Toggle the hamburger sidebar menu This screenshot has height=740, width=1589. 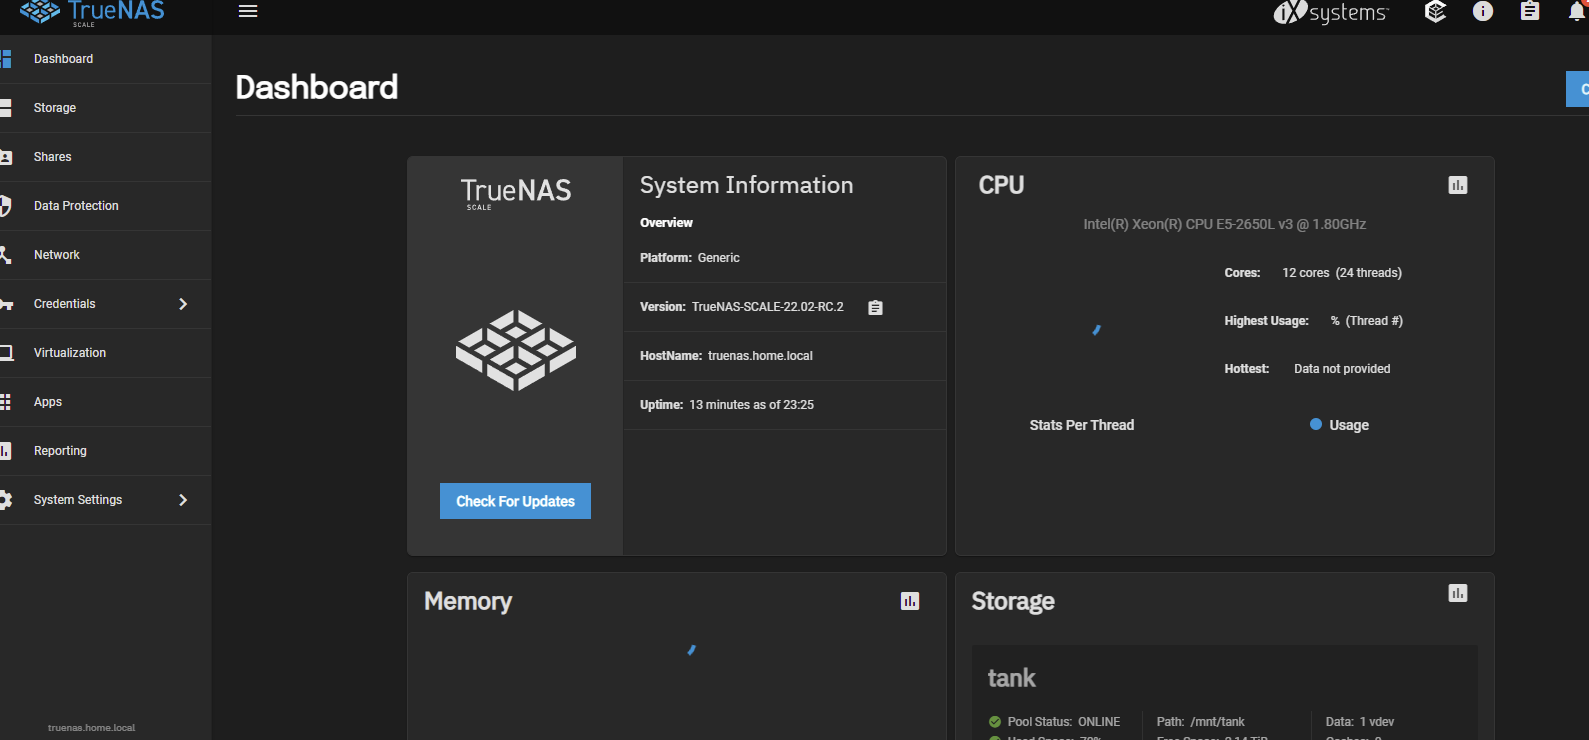[x=248, y=11]
